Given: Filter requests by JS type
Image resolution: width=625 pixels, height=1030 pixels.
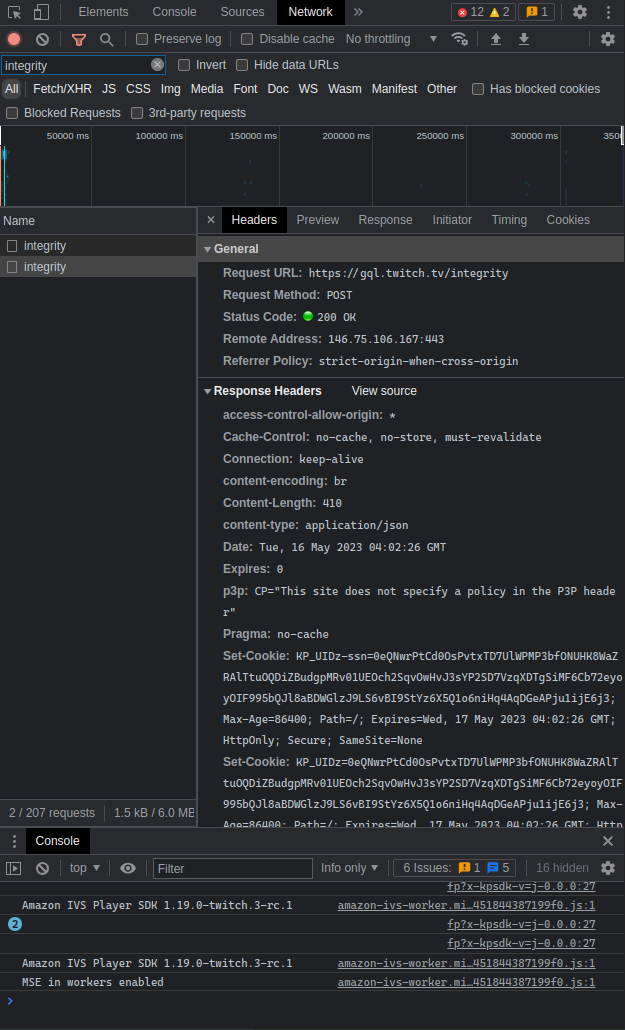Looking at the screenshot, I should (108, 89).
